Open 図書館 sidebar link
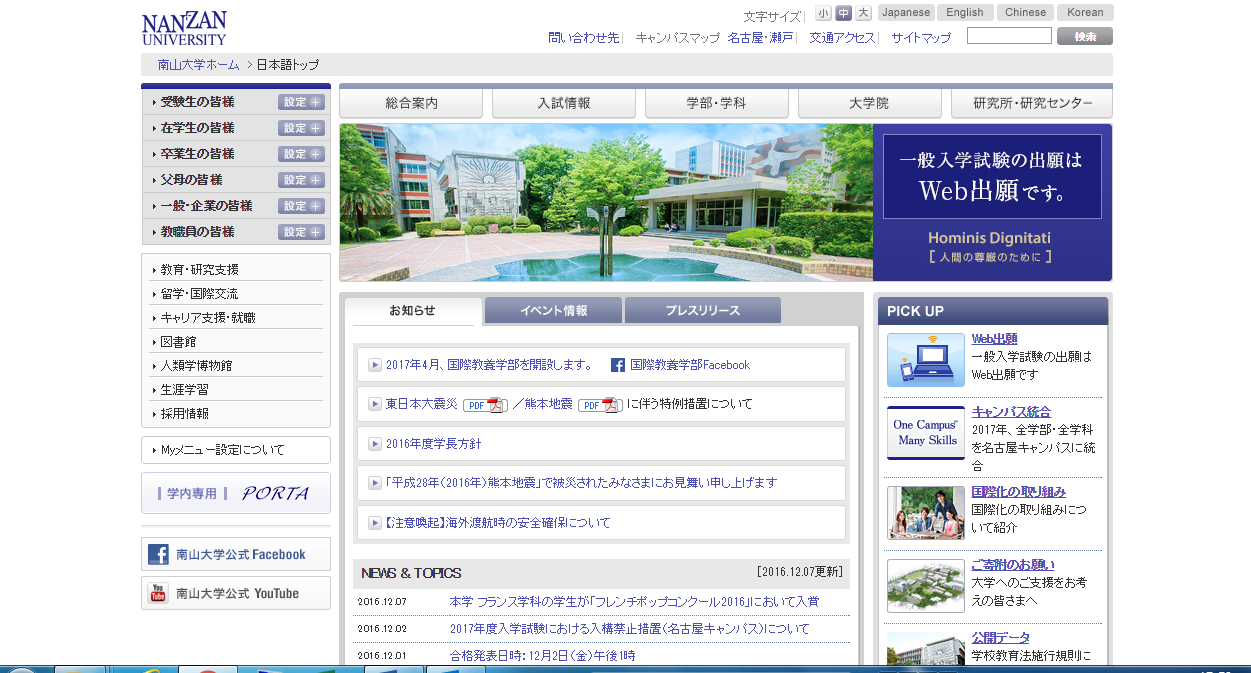Screen dimensions: 1251x673 [x=179, y=342]
